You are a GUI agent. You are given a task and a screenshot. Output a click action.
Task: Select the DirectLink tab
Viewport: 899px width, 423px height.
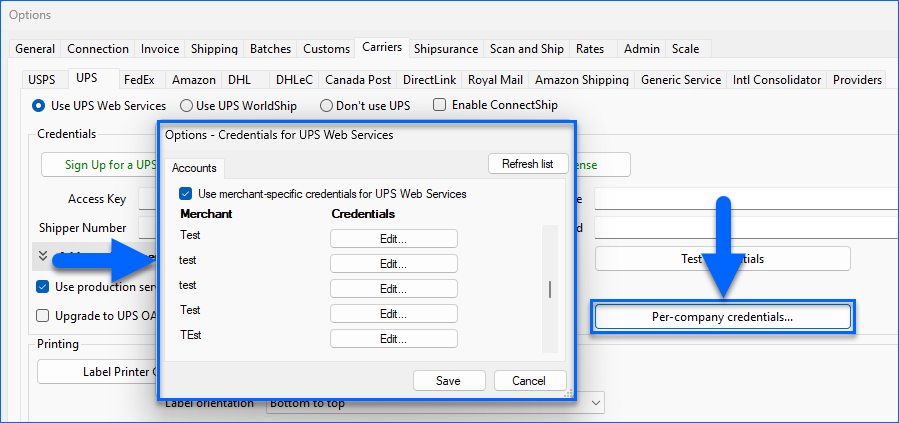[x=429, y=80]
